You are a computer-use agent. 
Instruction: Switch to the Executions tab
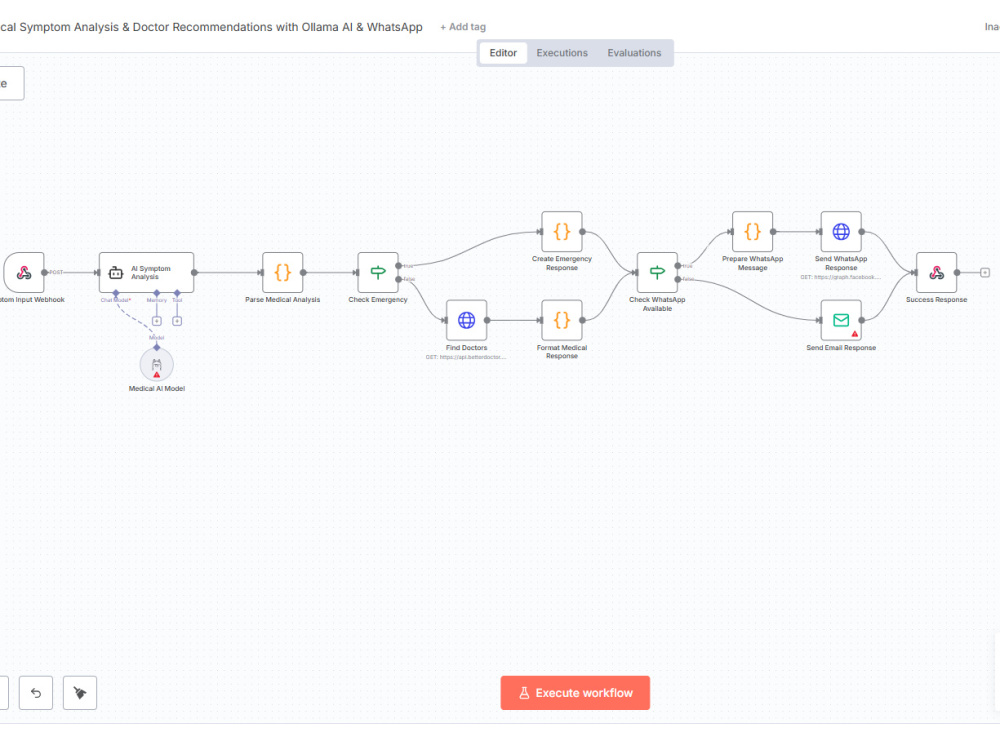tap(562, 53)
